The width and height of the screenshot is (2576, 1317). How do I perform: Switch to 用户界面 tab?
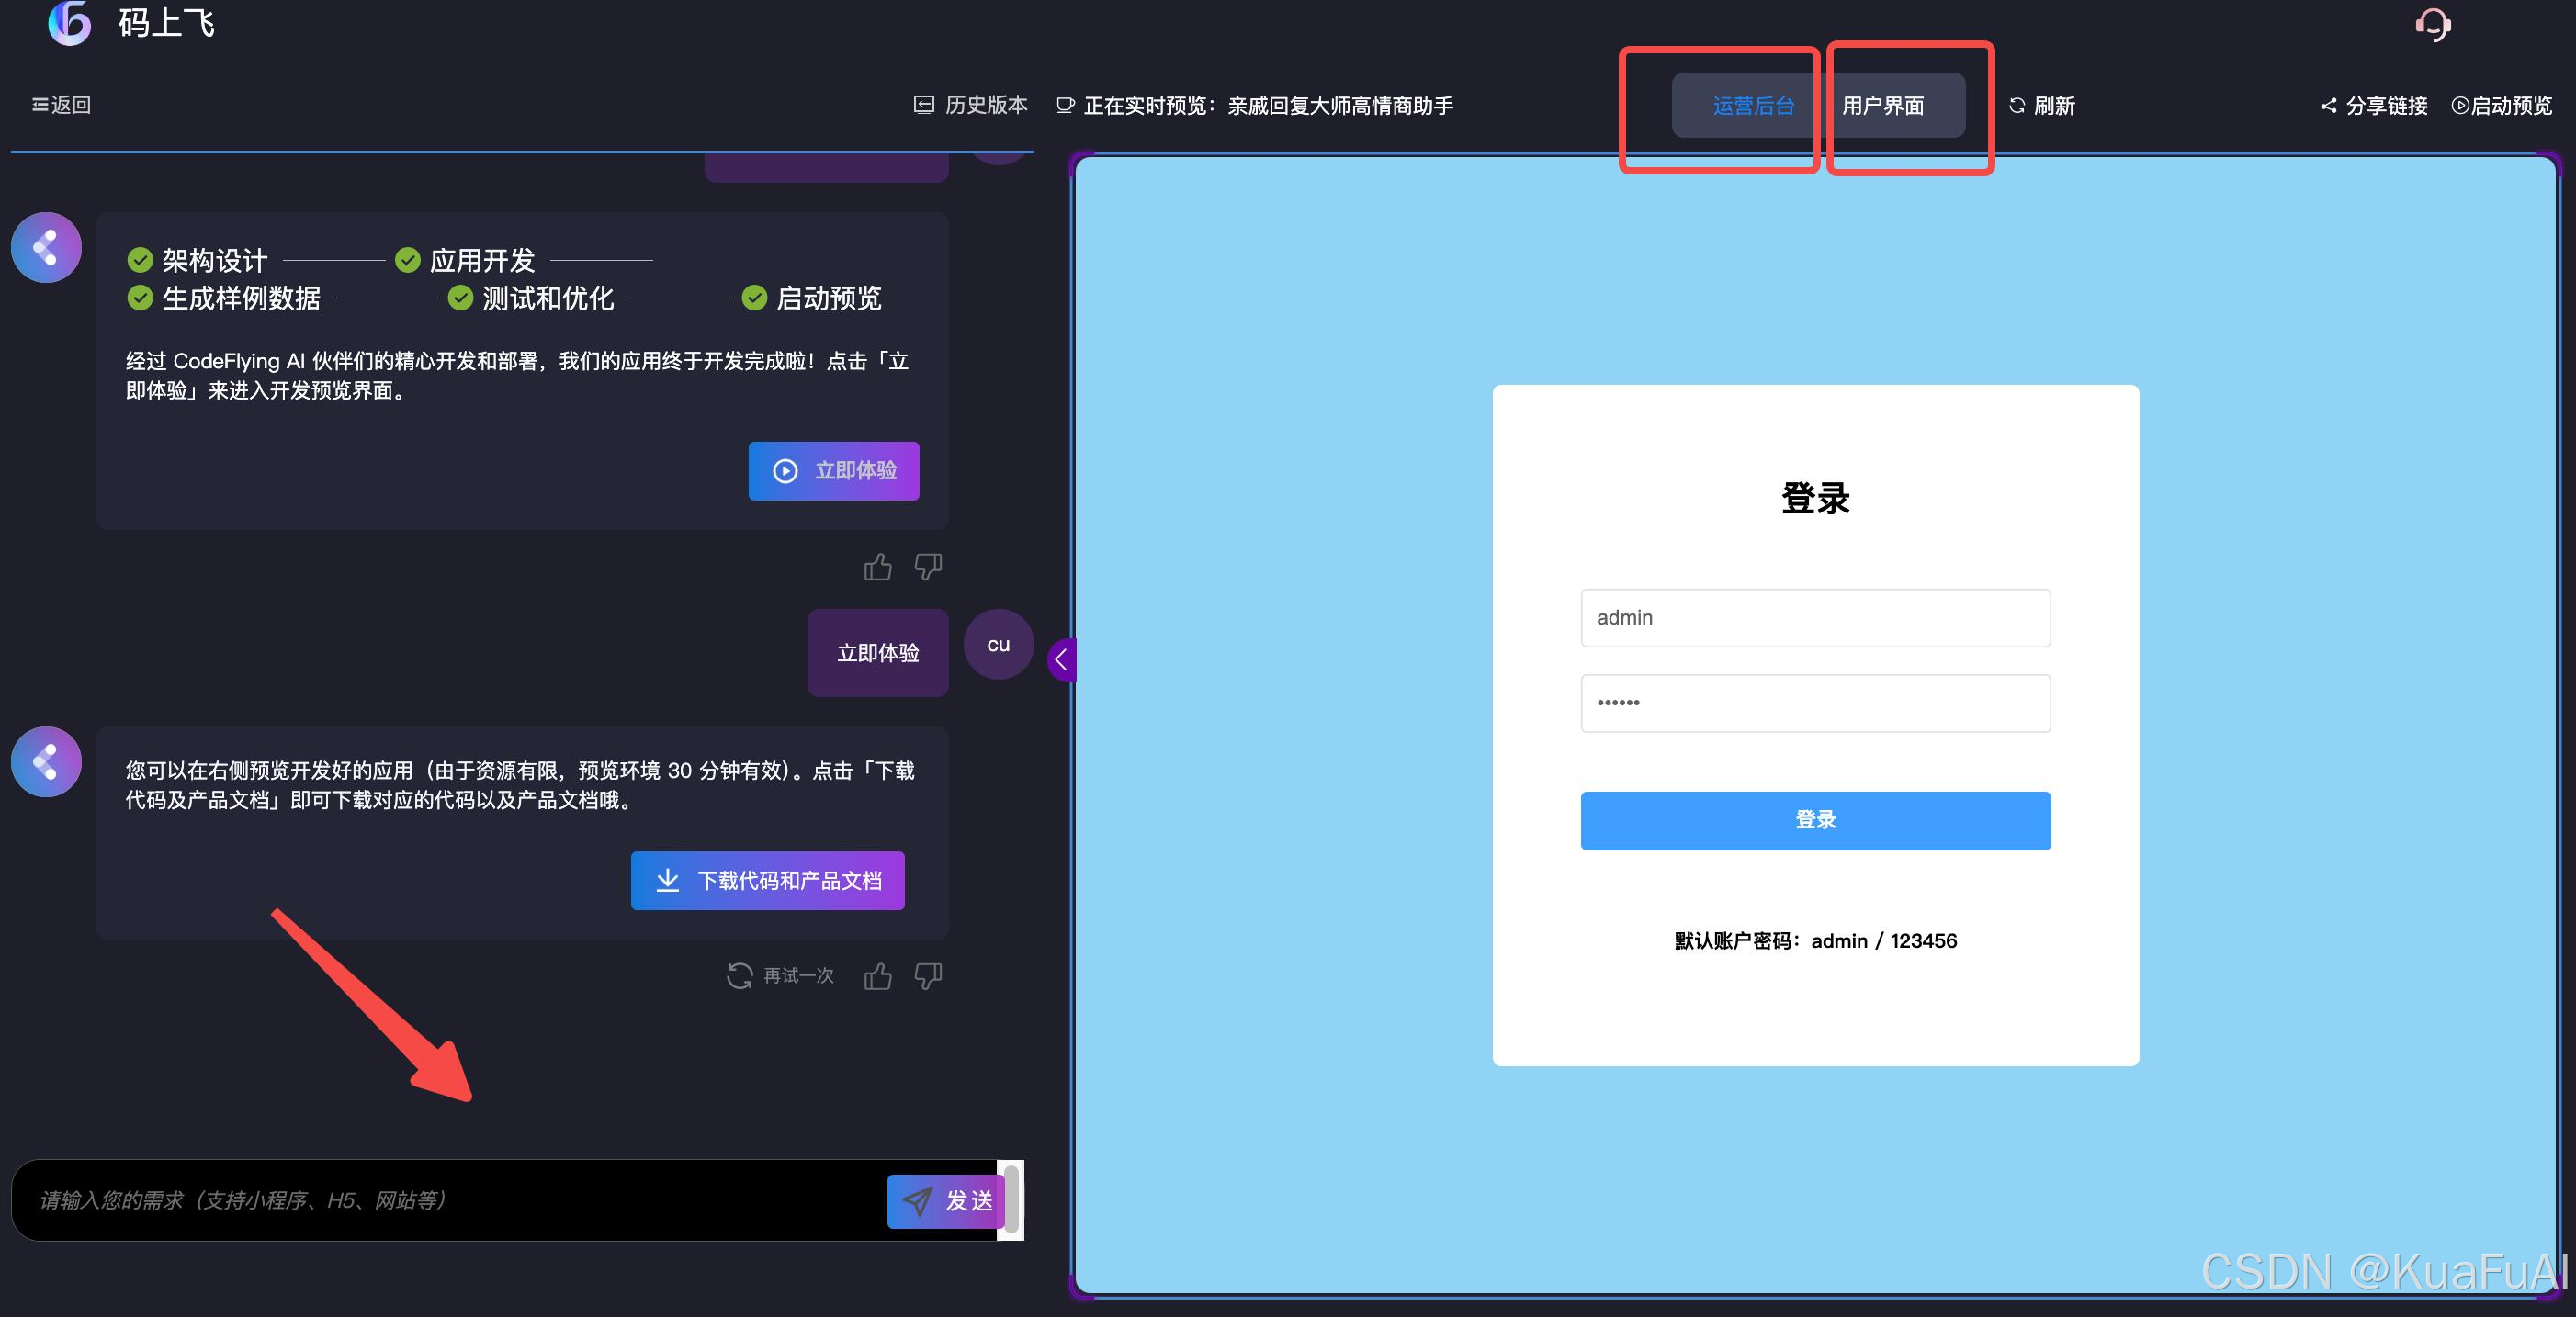[1884, 105]
